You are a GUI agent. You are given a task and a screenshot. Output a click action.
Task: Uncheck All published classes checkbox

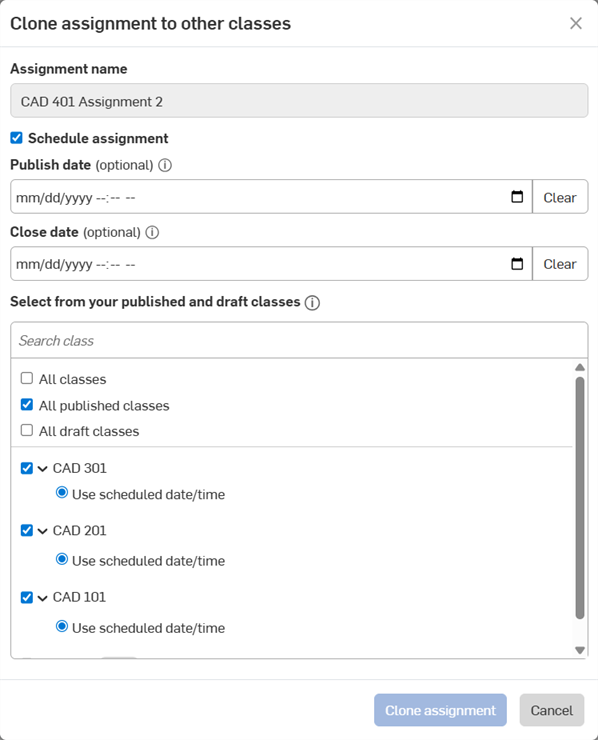click(27, 404)
